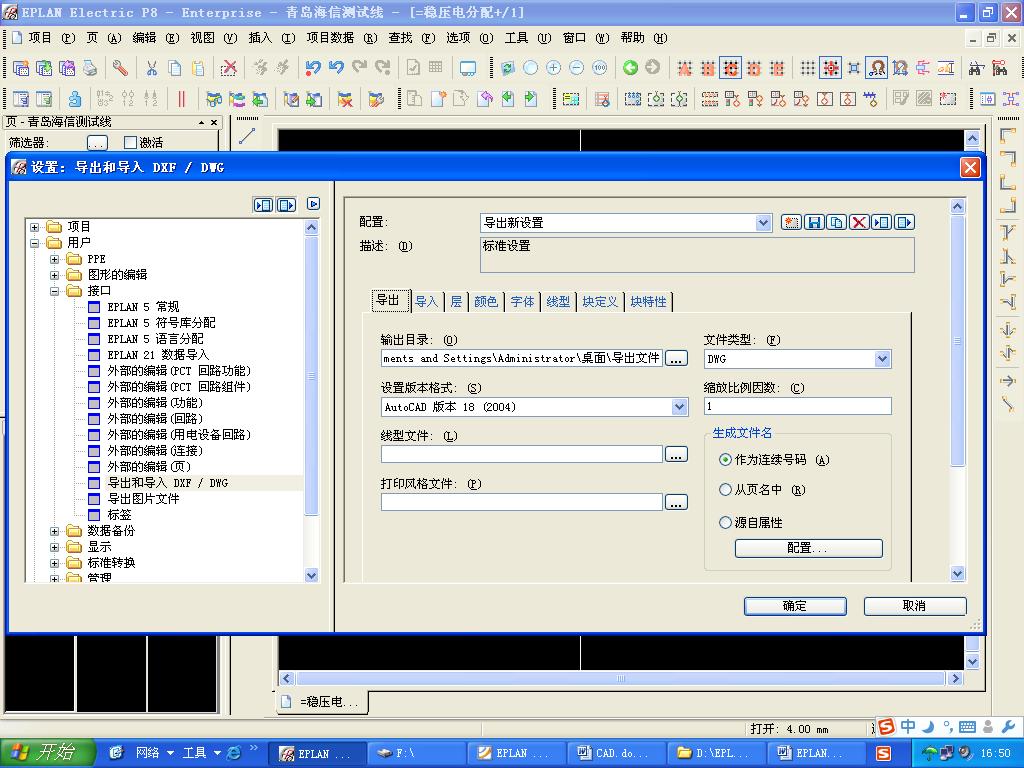The image size is (1024, 768).
Task: Click the Undo icon
Action: pos(314,68)
